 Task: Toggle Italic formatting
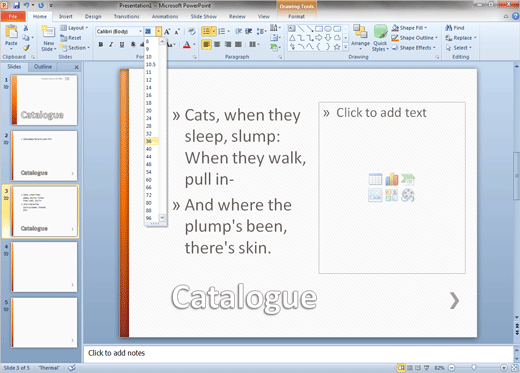coord(111,44)
